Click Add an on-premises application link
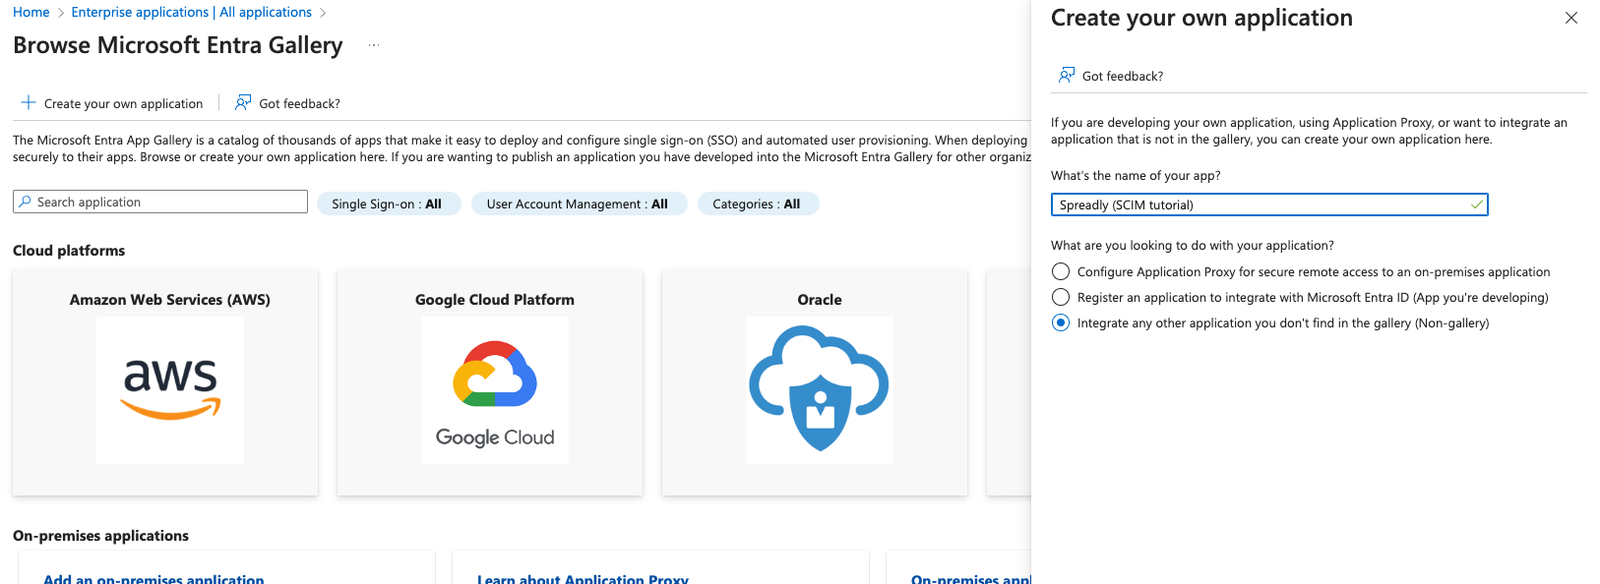1600x584 pixels. [154, 578]
